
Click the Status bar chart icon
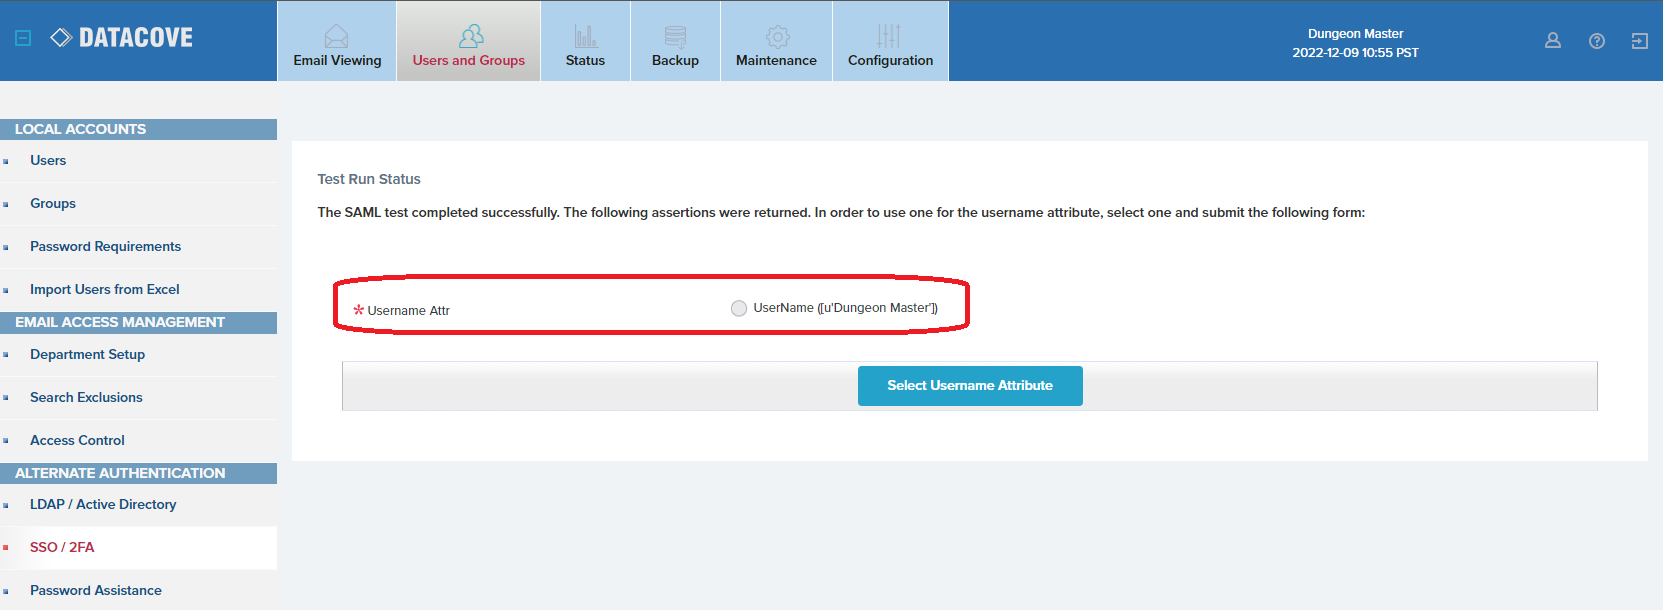coord(585,37)
